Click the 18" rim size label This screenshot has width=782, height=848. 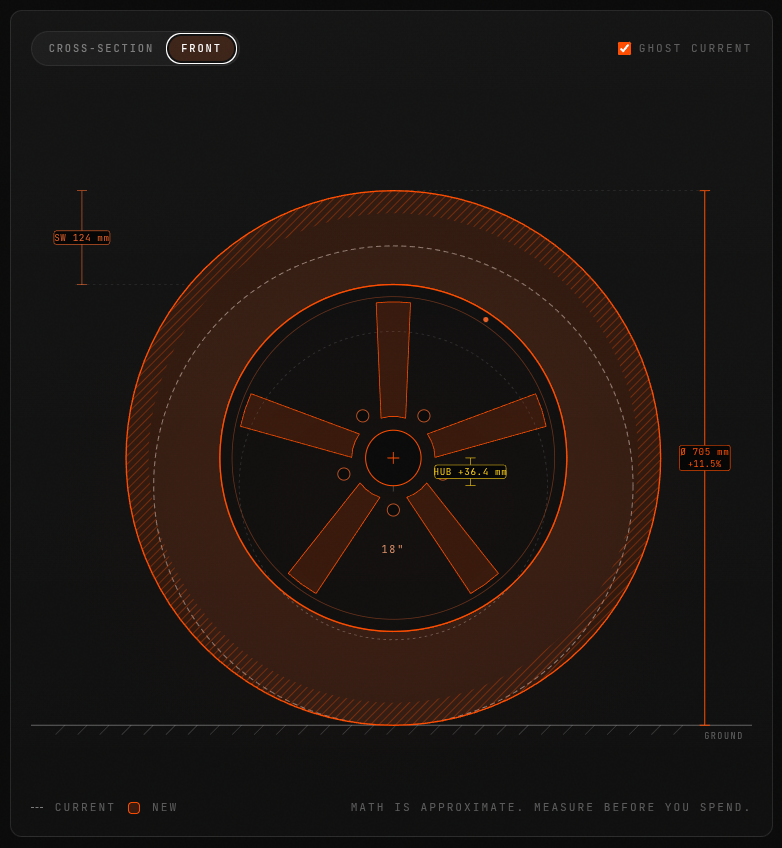click(x=393, y=549)
